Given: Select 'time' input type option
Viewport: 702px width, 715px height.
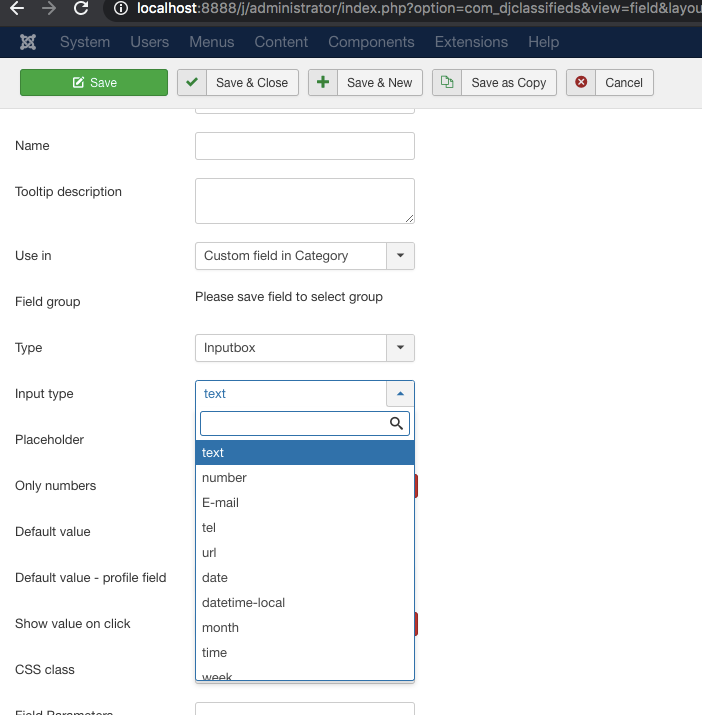Looking at the screenshot, I should pos(305,653).
